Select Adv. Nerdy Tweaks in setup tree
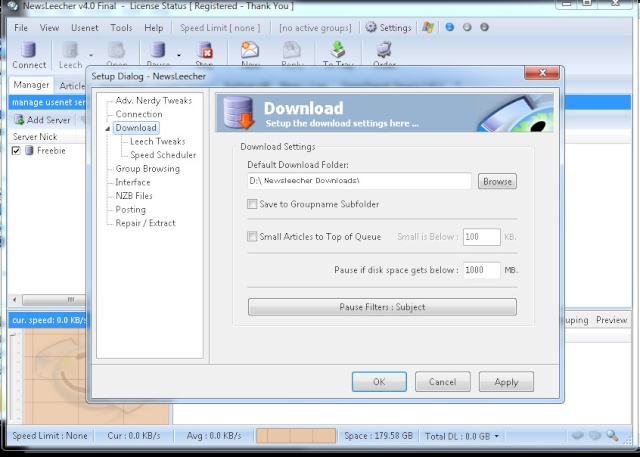Screen dimensions: 640x457 pyautogui.click(x=153, y=100)
